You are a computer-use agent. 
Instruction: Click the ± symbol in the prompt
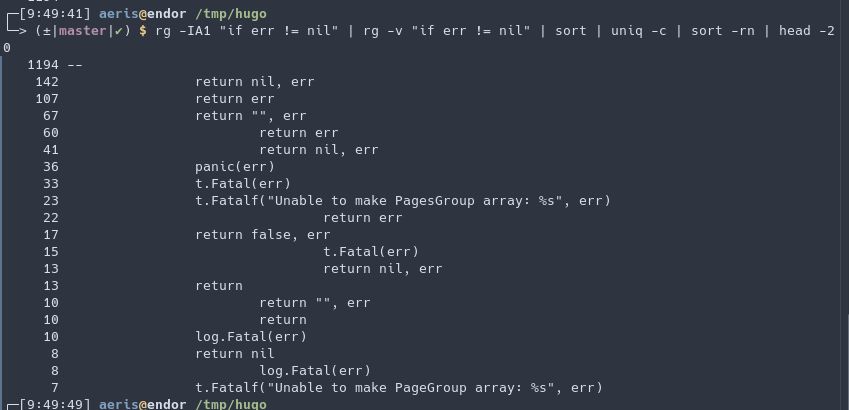coord(46,31)
